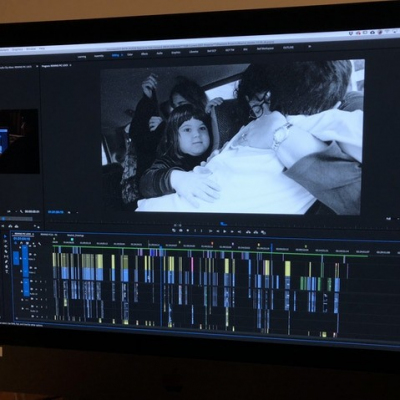
Task: Click Source monitor zoom scroll bar
Action: [x=17, y=219]
